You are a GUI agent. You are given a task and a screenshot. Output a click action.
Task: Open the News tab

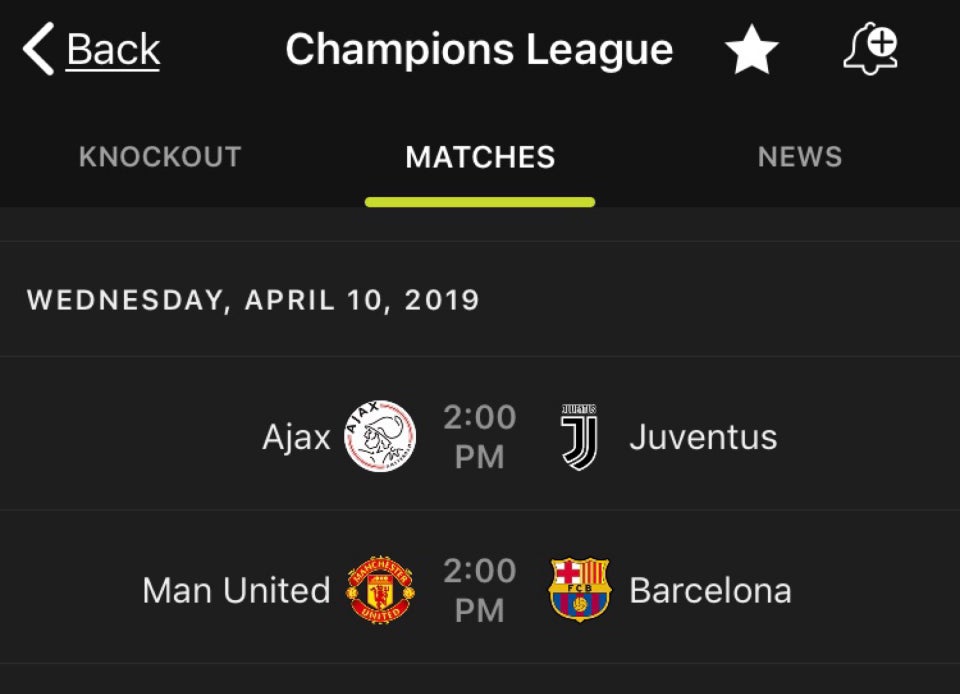tap(800, 157)
